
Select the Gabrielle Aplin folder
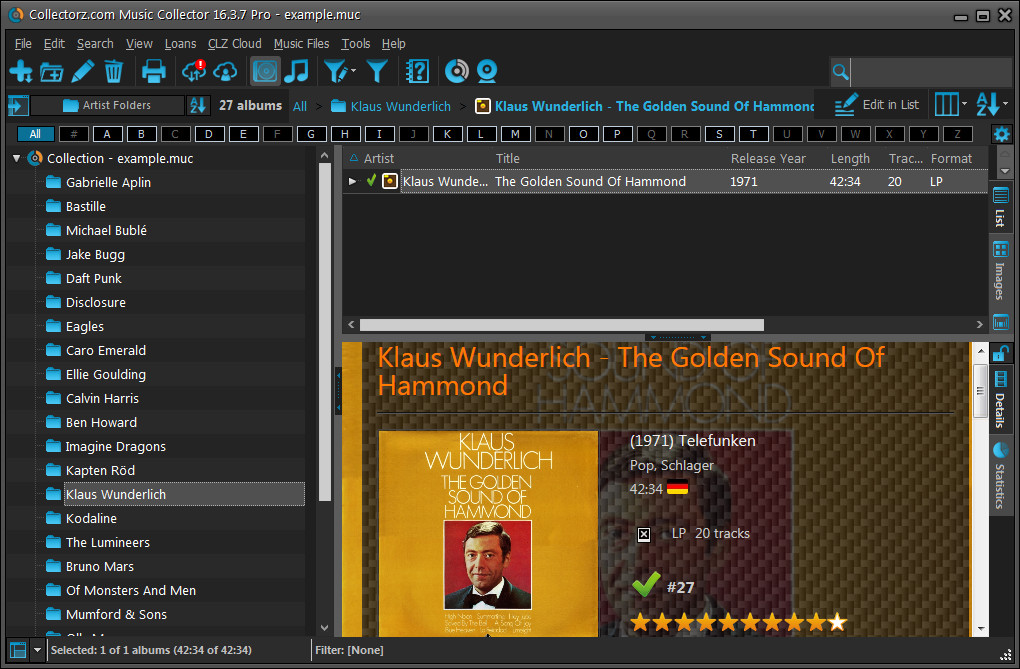tap(108, 182)
